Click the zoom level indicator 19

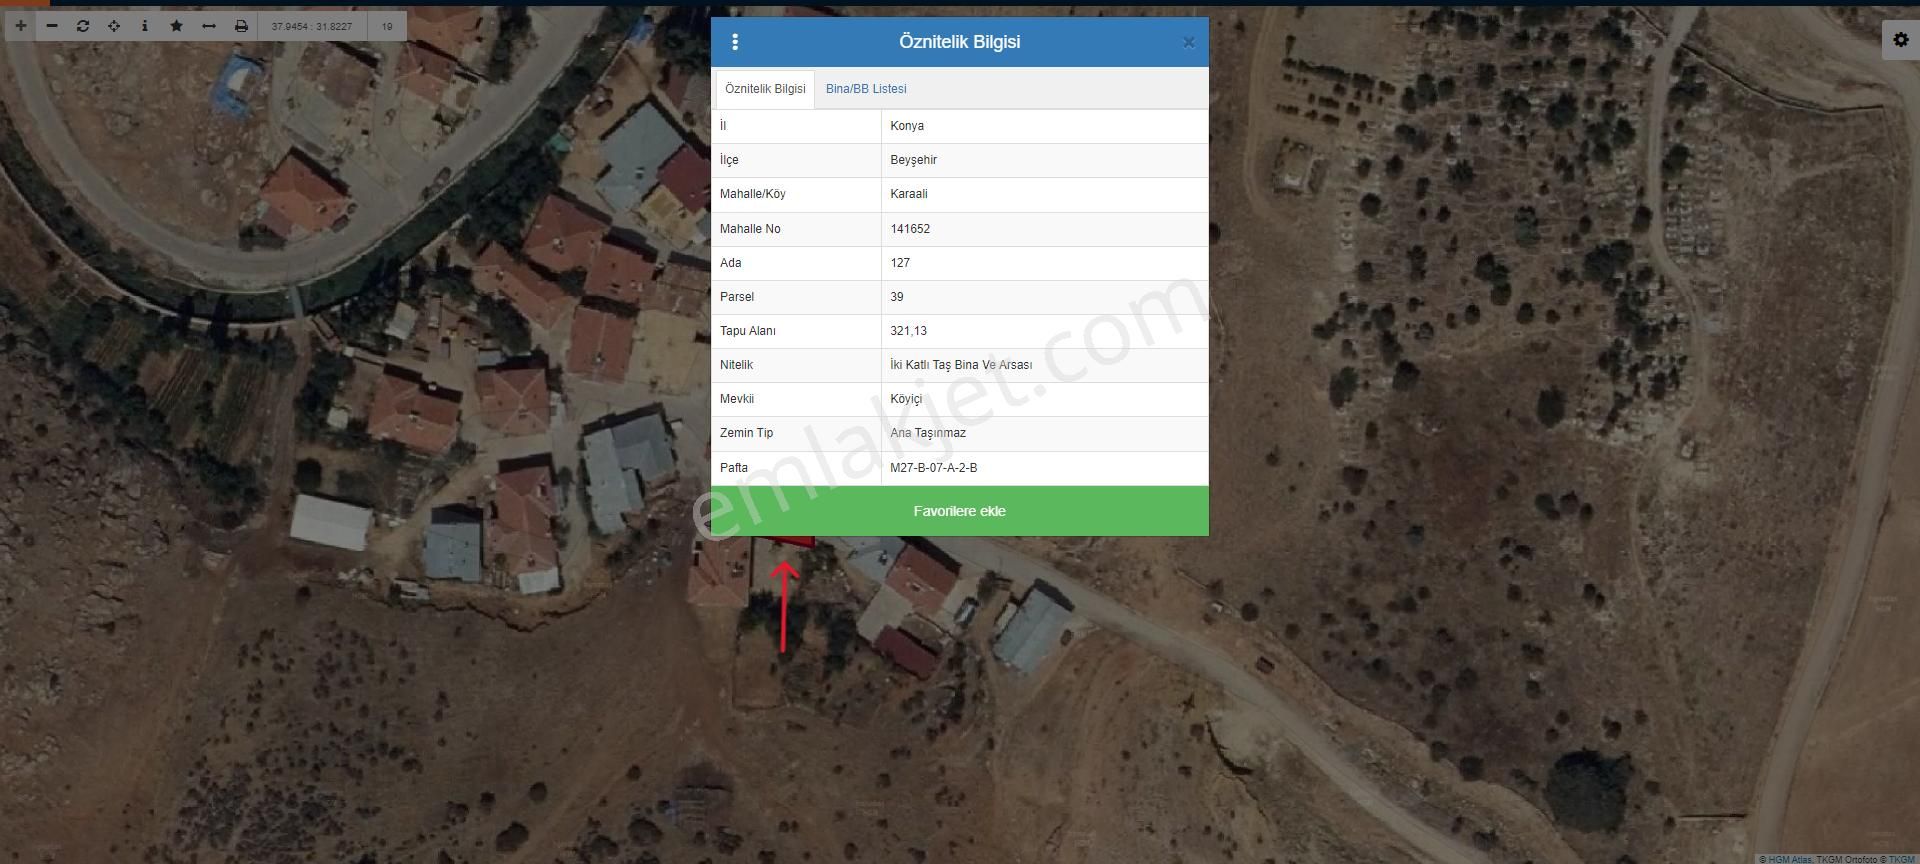387,26
